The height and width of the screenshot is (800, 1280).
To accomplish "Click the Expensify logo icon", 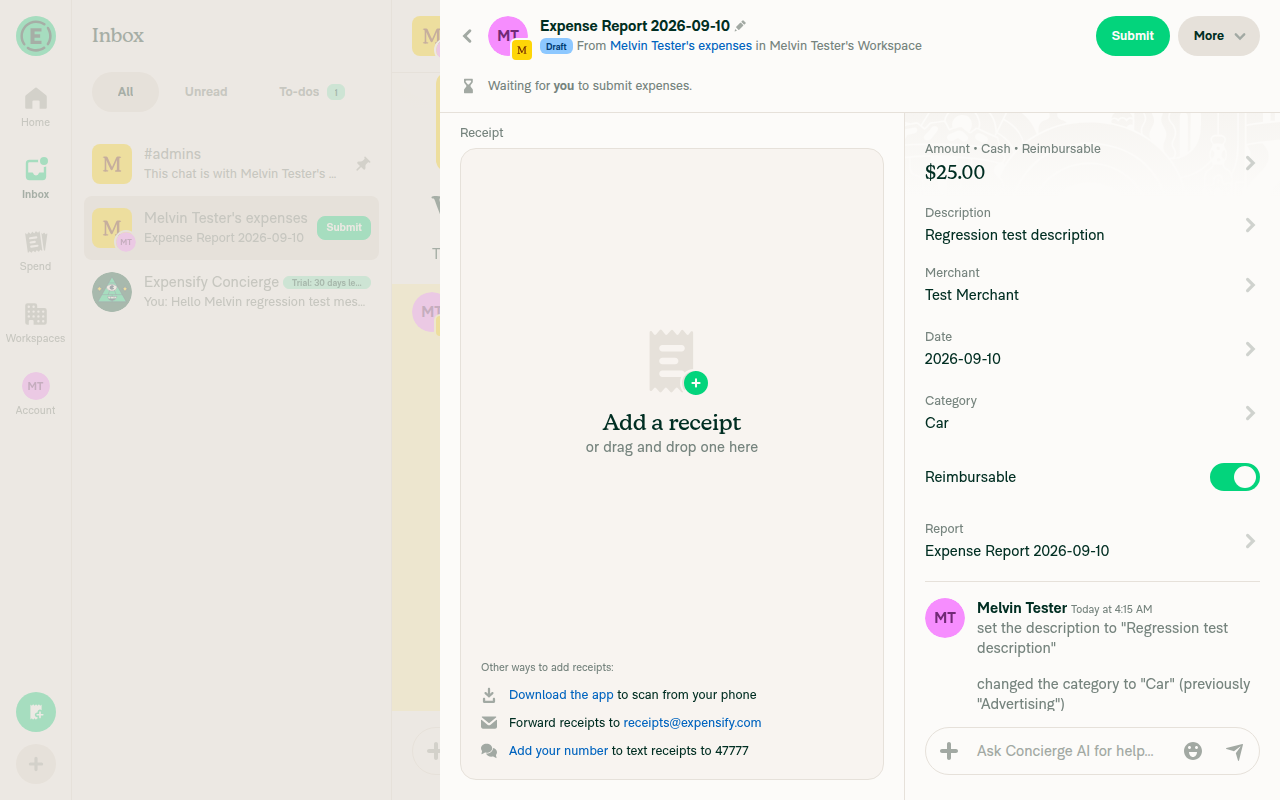I will 36,36.
